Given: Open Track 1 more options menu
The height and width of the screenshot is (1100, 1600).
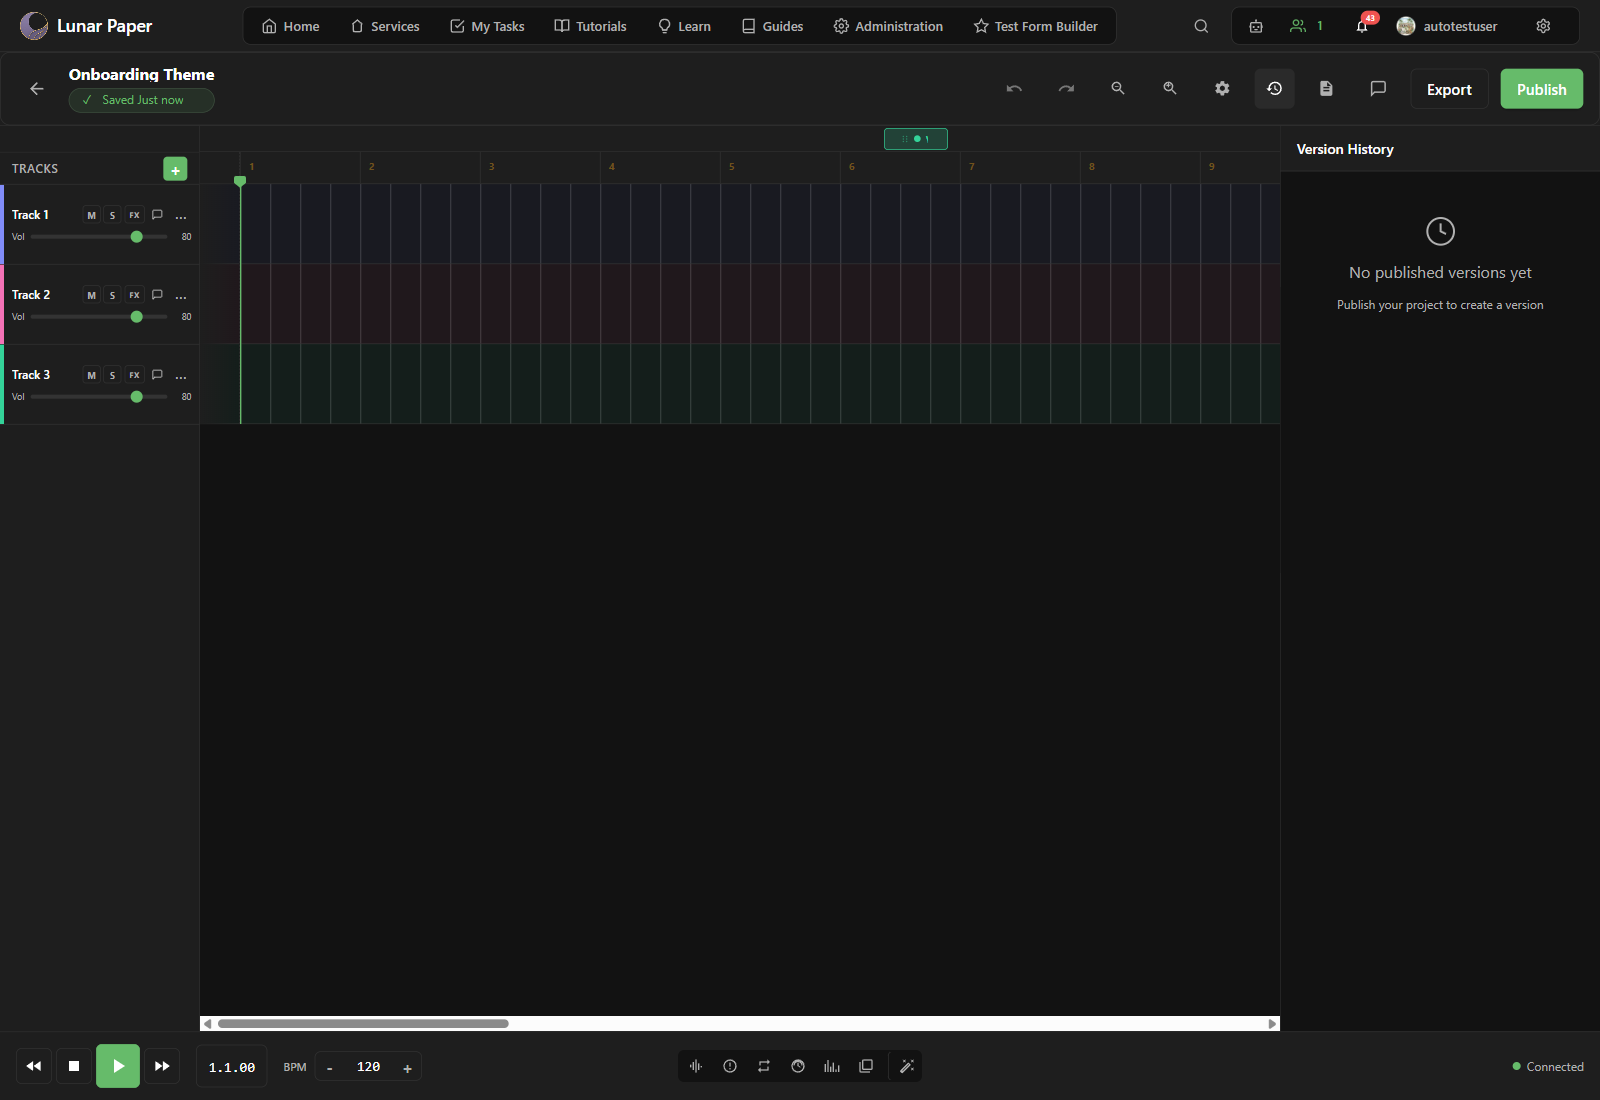Looking at the screenshot, I should coord(181,215).
